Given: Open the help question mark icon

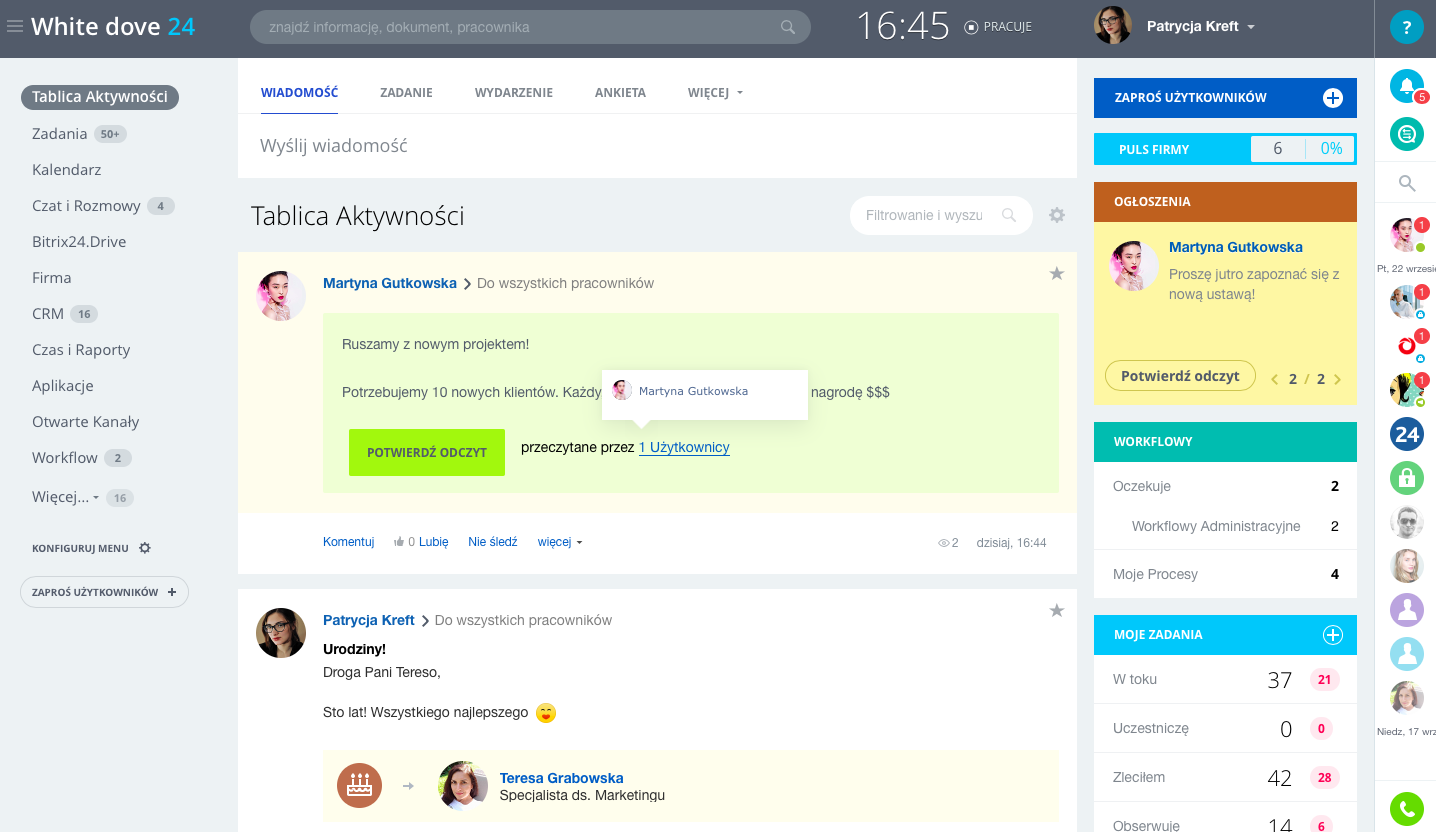Looking at the screenshot, I should (x=1406, y=27).
